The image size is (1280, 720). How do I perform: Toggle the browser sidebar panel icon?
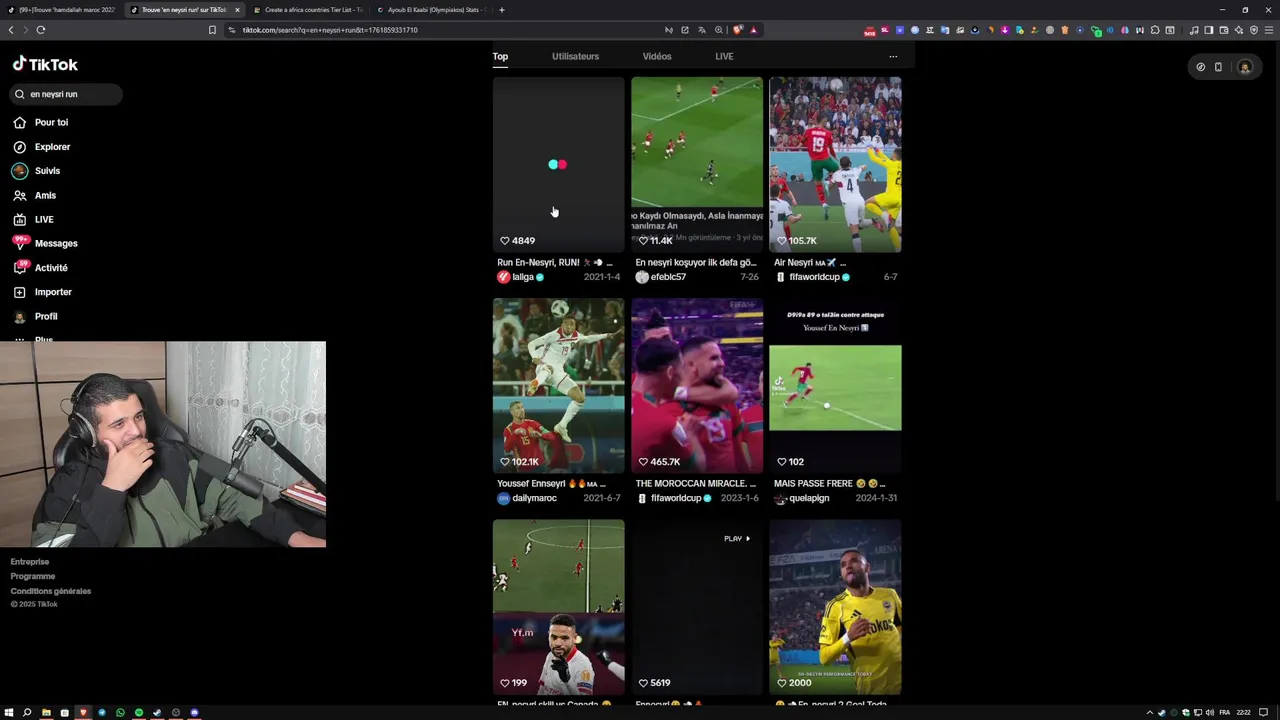pos(1208,30)
